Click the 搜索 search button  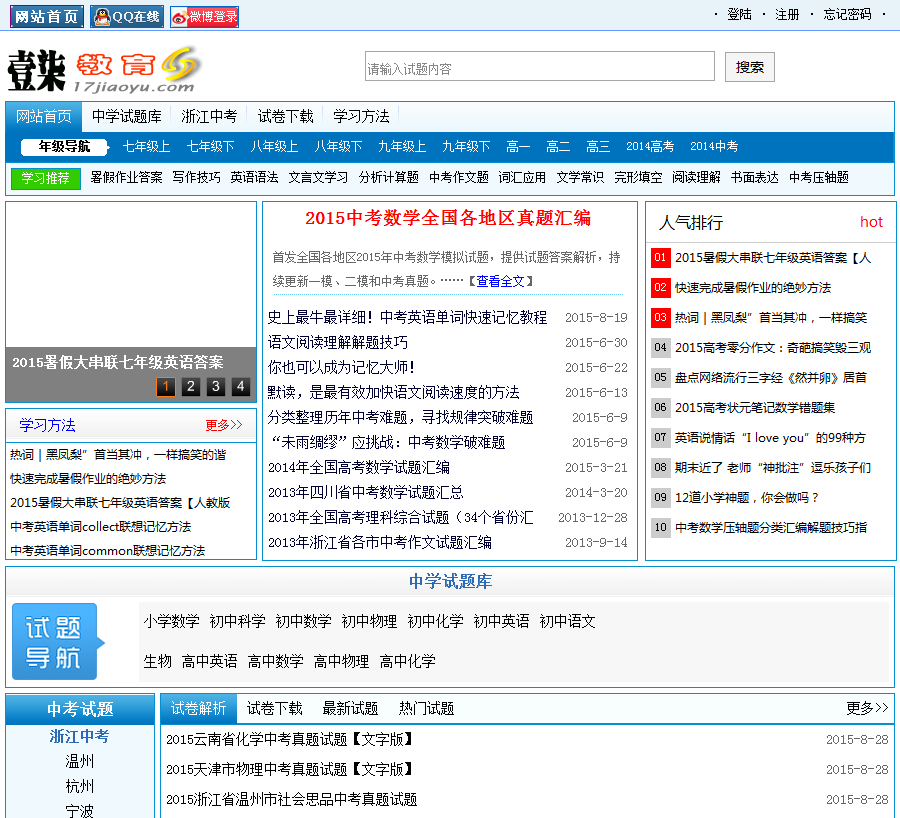coord(749,67)
